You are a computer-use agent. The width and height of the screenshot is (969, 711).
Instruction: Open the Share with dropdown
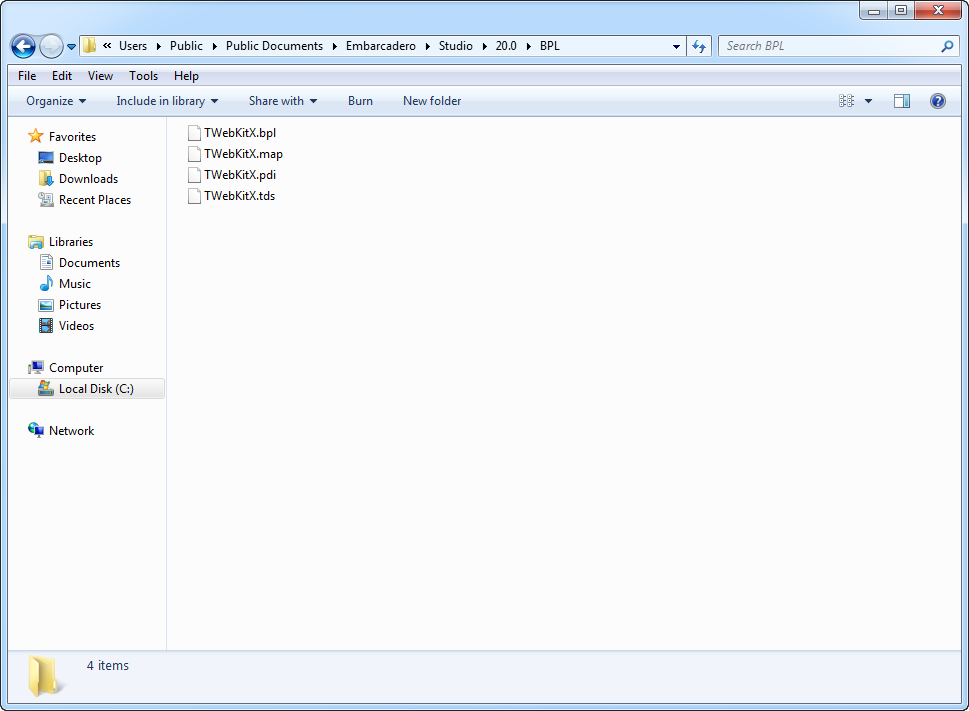282,101
